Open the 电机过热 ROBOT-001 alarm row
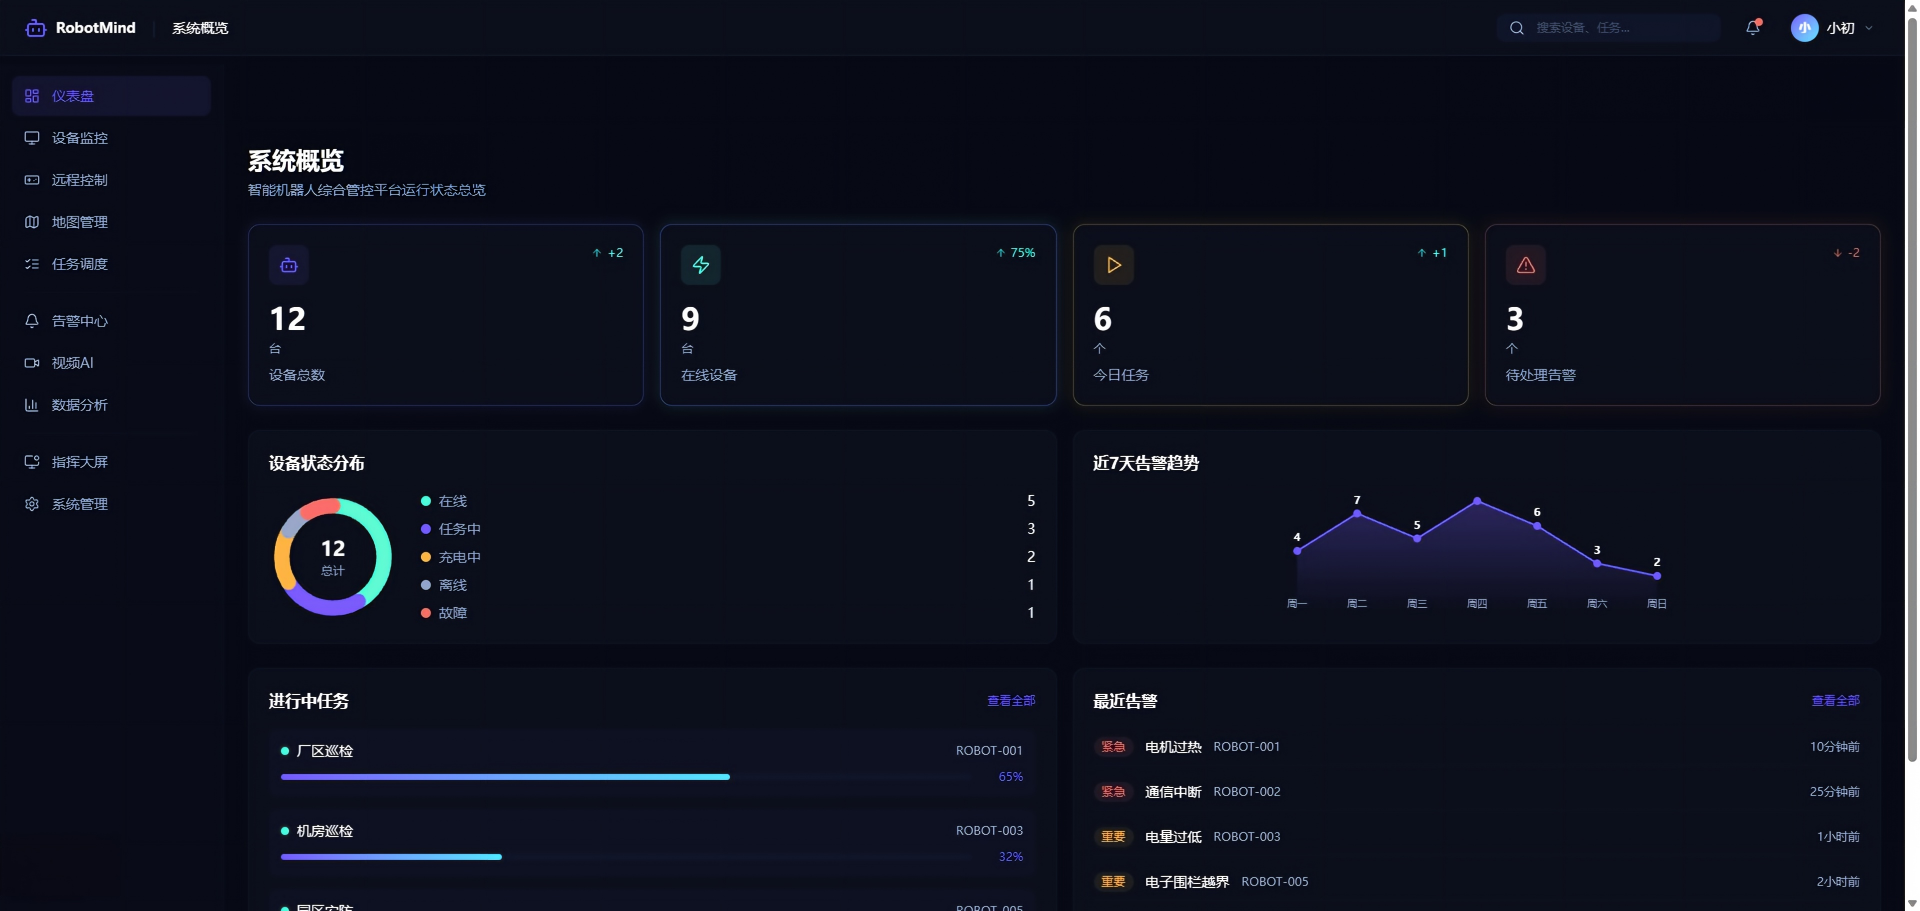 coord(1477,747)
